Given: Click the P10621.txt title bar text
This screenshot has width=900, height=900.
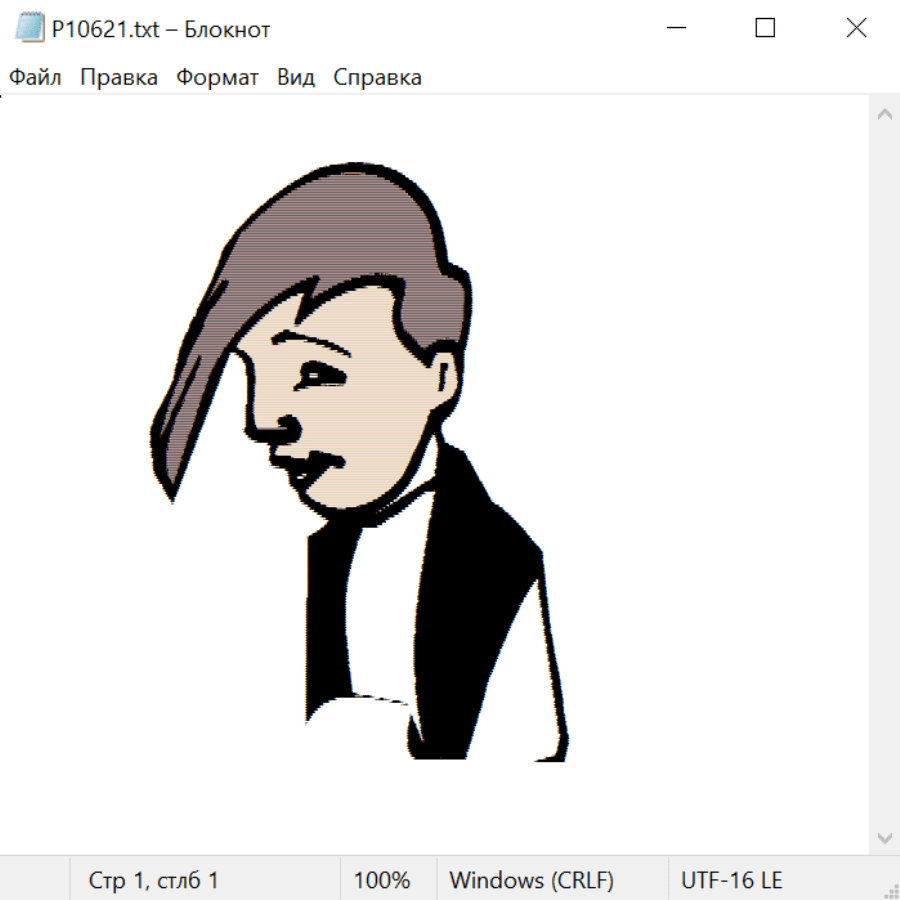Looking at the screenshot, I should coord(160,29).
